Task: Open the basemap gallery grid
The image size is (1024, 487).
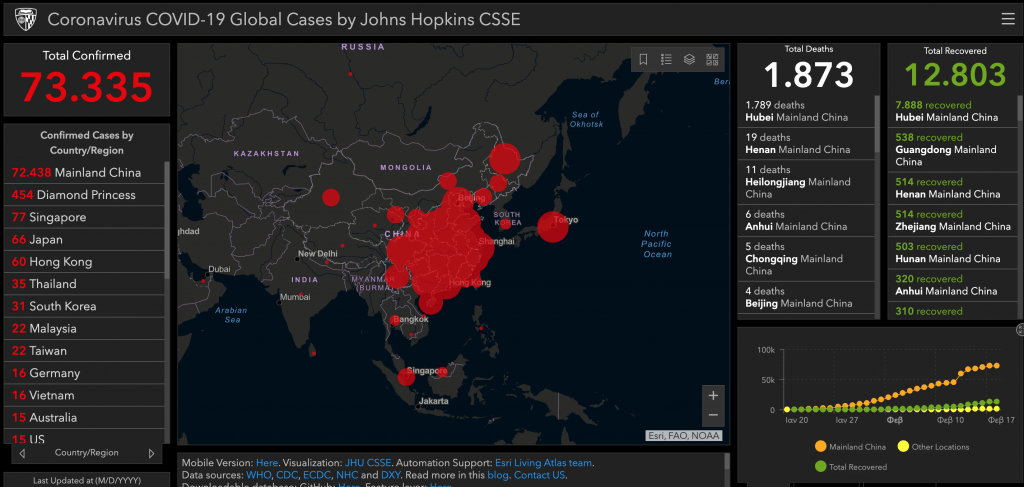Action: 712,60
